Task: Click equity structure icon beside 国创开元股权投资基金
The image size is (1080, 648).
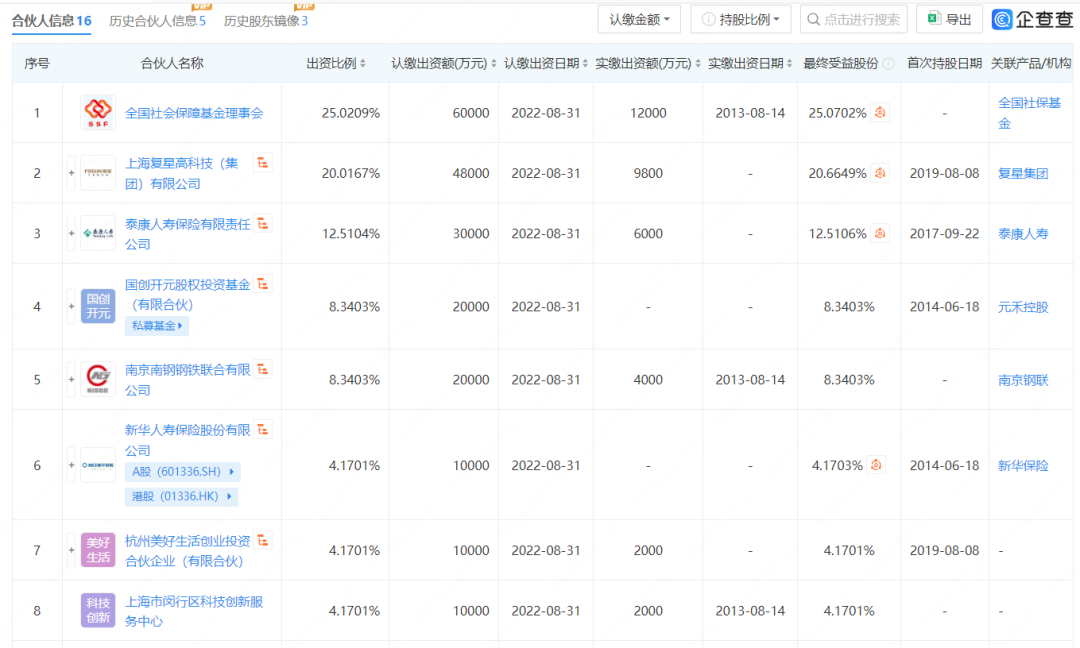Action: coord(262,284)
